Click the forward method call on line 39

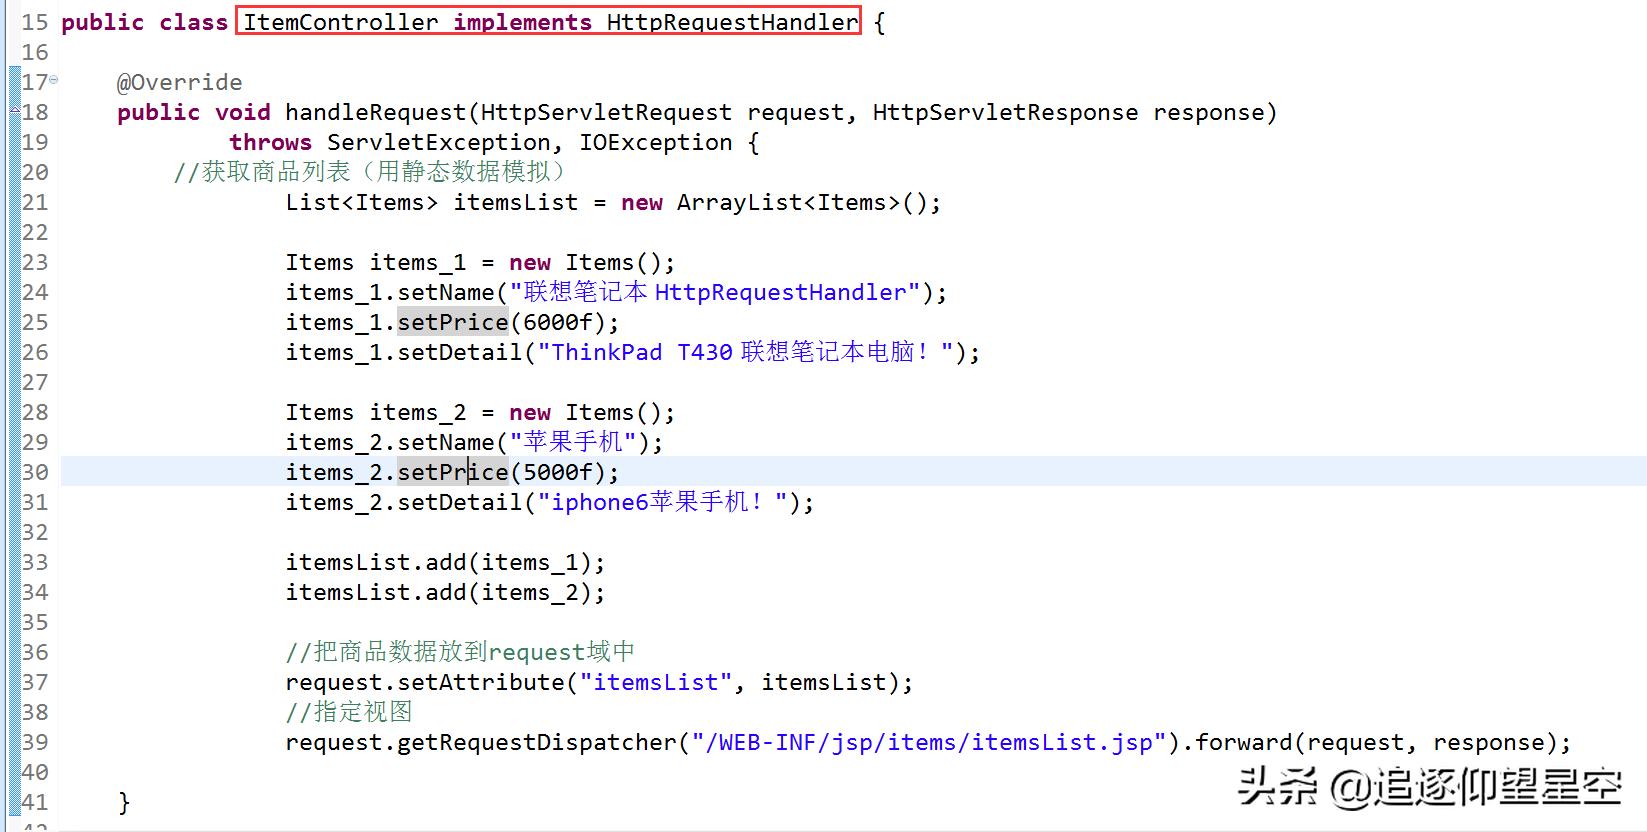(1244, 742)
